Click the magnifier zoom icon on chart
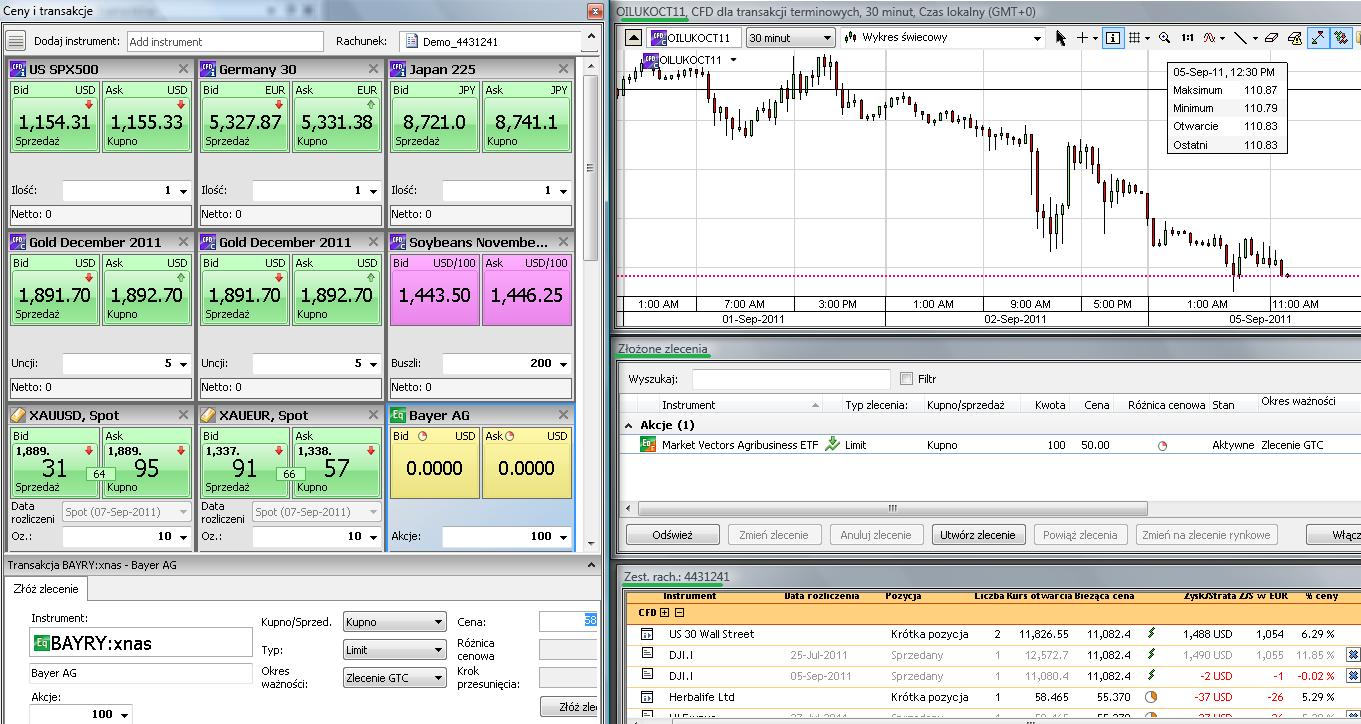The height and width of the screenshot is (724, 1361). click(1165, 38)
